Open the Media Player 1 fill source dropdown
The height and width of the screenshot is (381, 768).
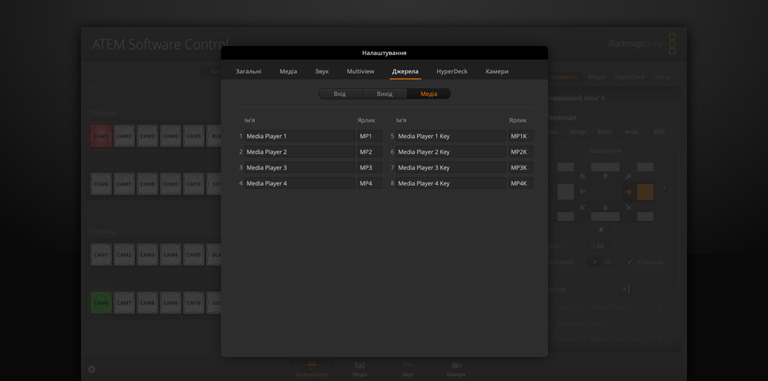click(627, 307)
